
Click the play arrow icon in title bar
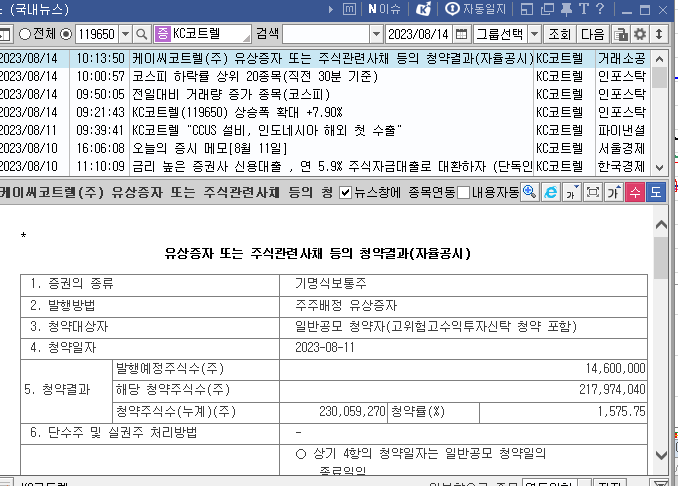(331, 9)
